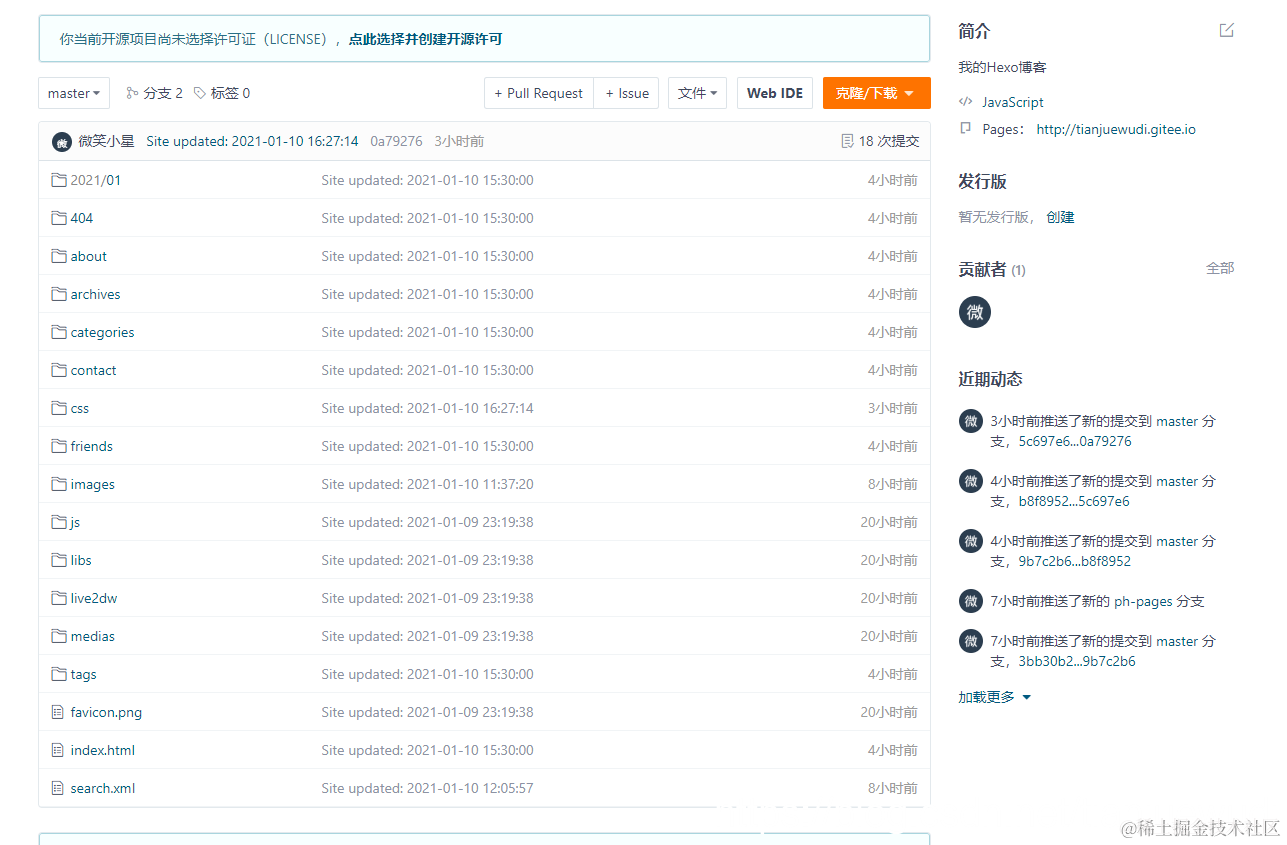1287x845 pixels.
Task: Click the file icon beside search.xml
Action: (x=58, y=788)
